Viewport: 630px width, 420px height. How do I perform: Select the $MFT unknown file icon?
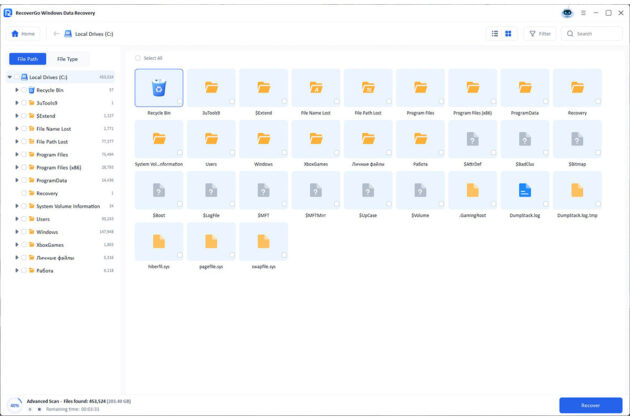pyautogui.click(x=264, y=190)
